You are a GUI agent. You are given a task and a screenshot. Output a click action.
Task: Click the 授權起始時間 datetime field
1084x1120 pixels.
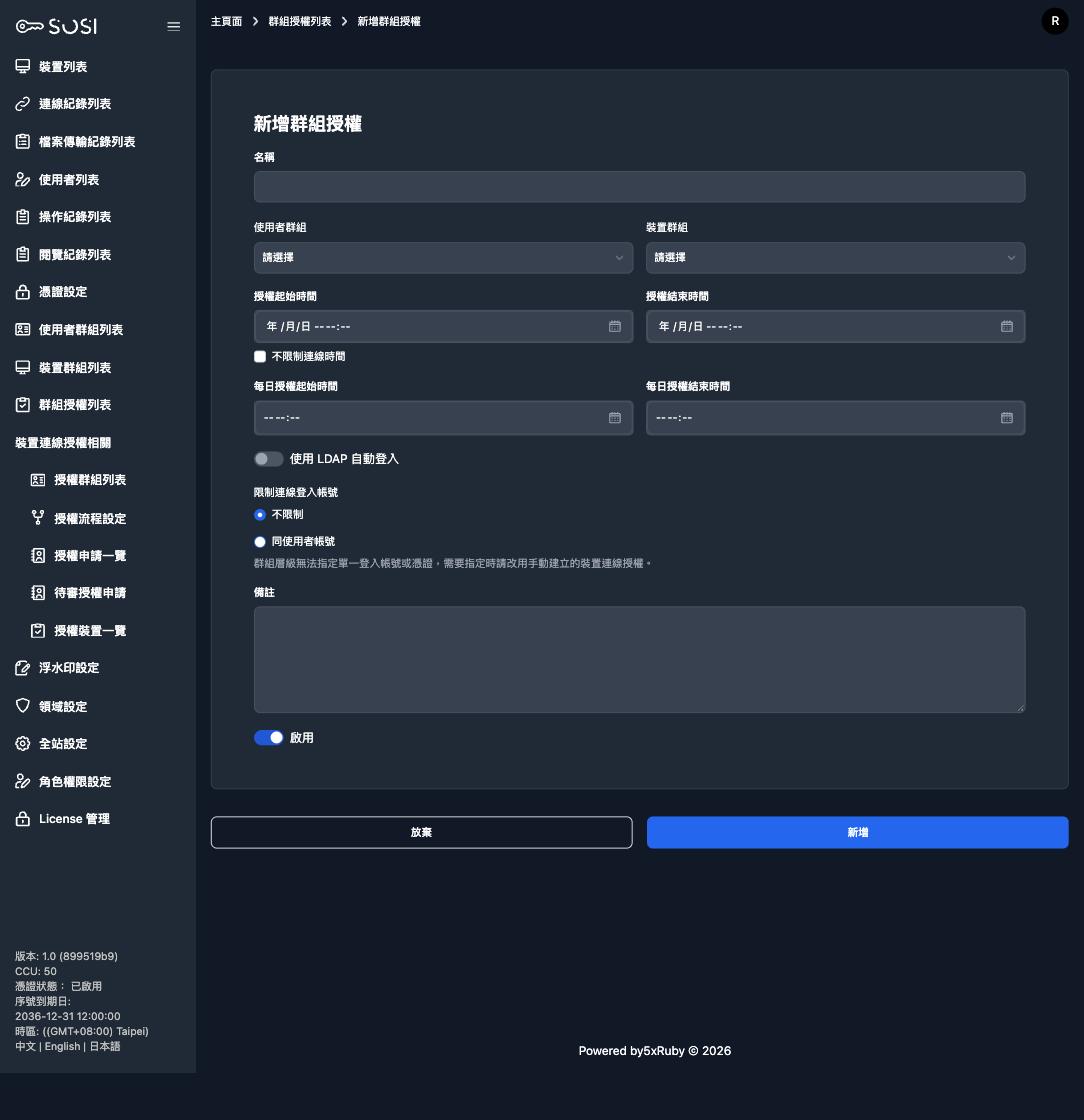pos(443,326)
